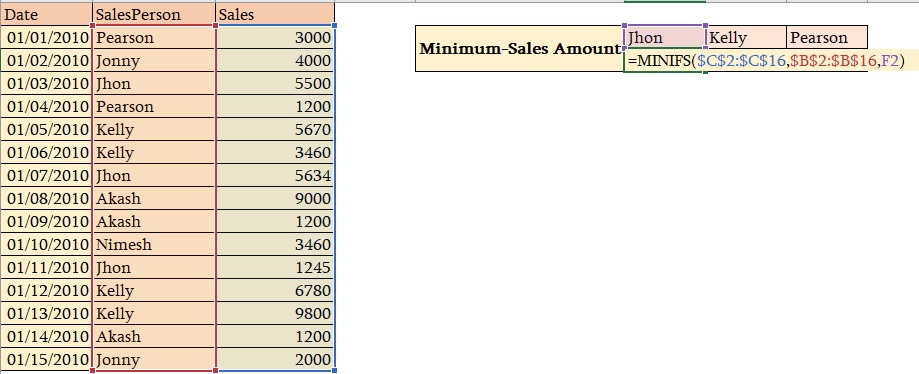Select the sales value 6780 cell
This screenshot has height=374, width=919.
point(275,291)
